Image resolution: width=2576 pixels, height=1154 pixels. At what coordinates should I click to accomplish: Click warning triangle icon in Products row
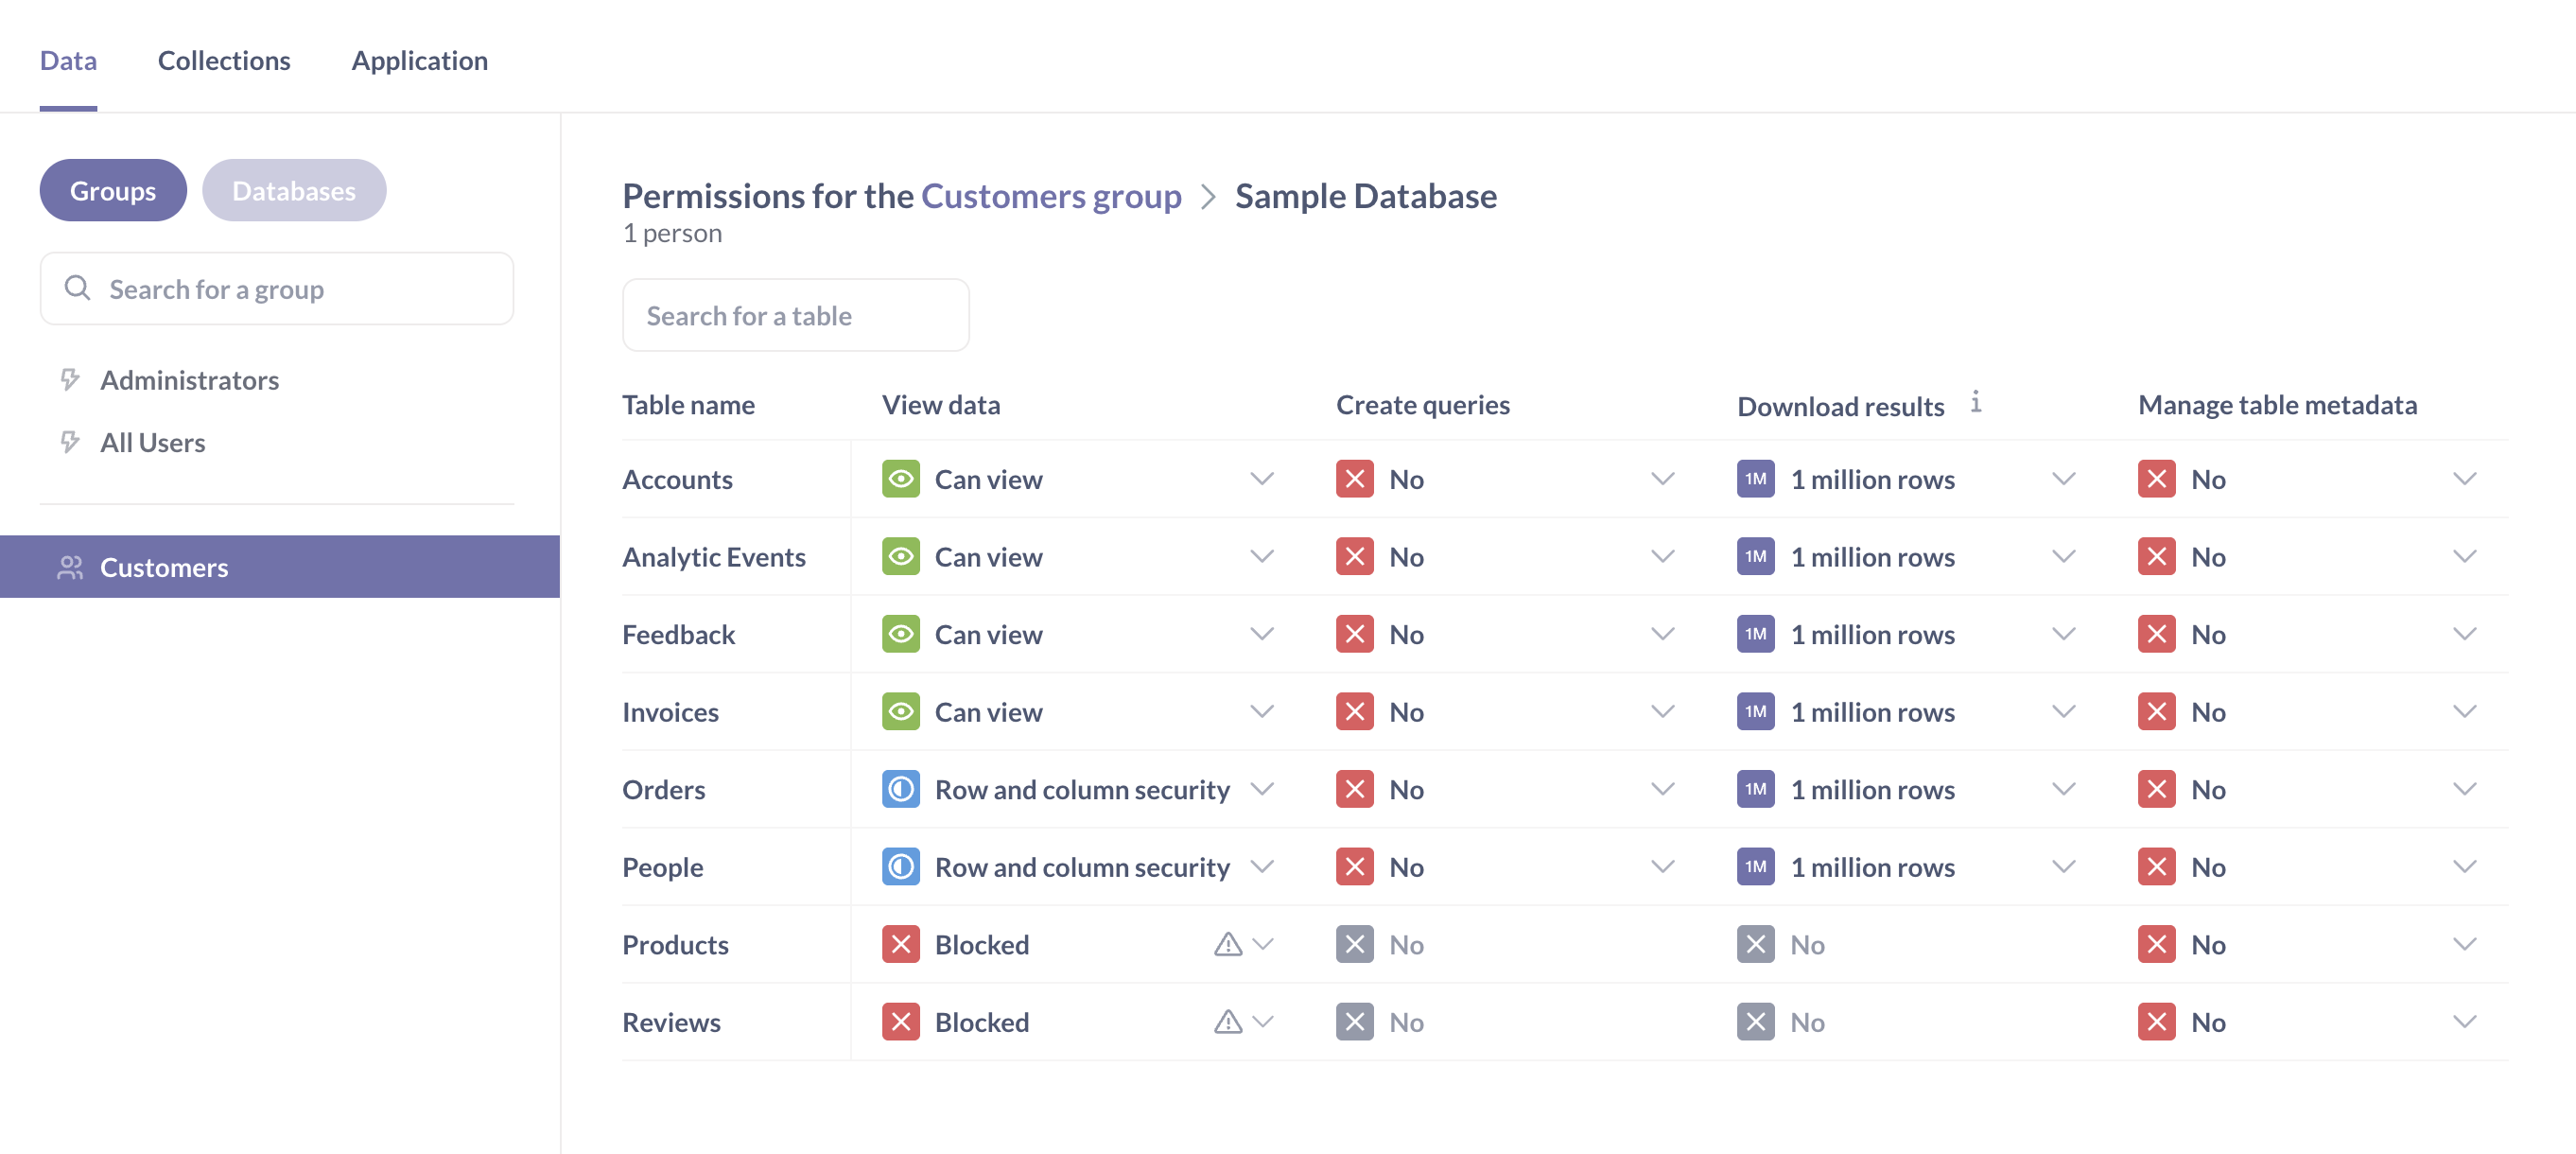tap(1227, 944)
